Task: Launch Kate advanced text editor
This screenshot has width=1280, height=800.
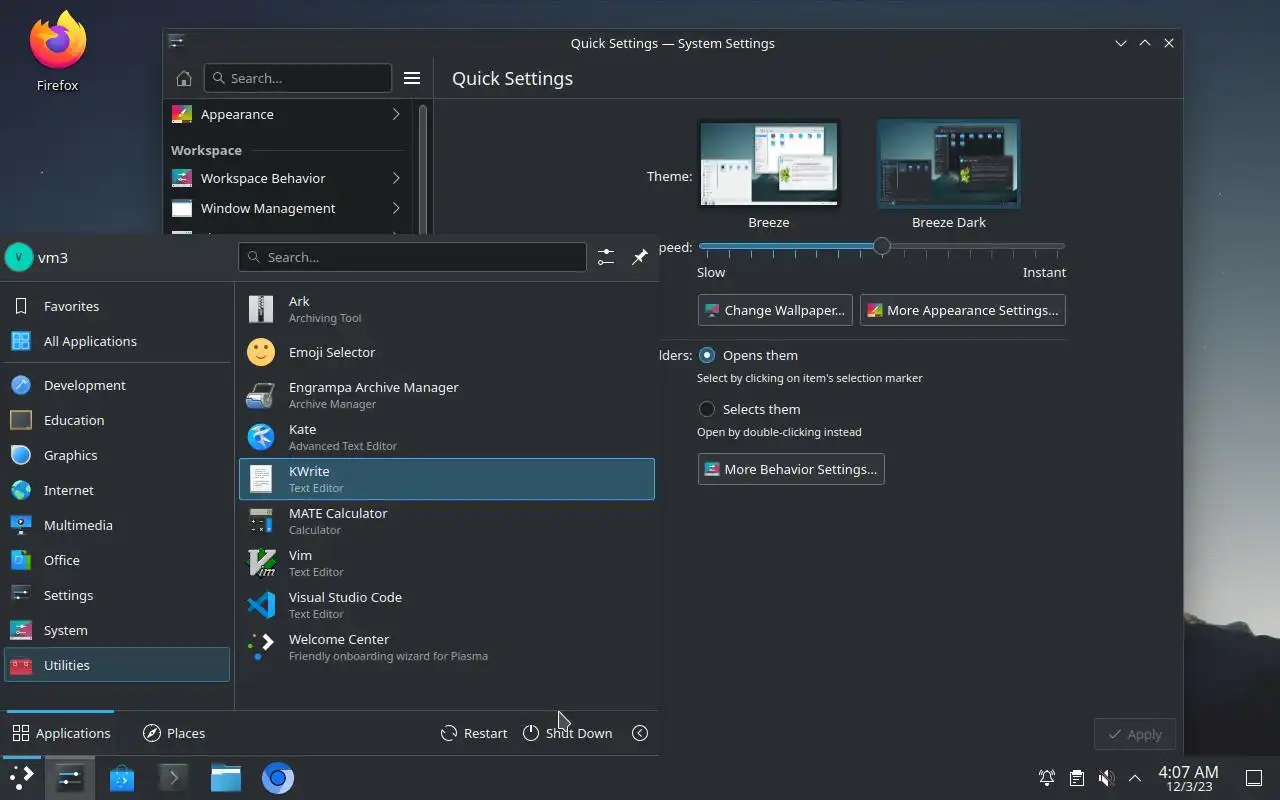Action: click(x=447, y=437)
